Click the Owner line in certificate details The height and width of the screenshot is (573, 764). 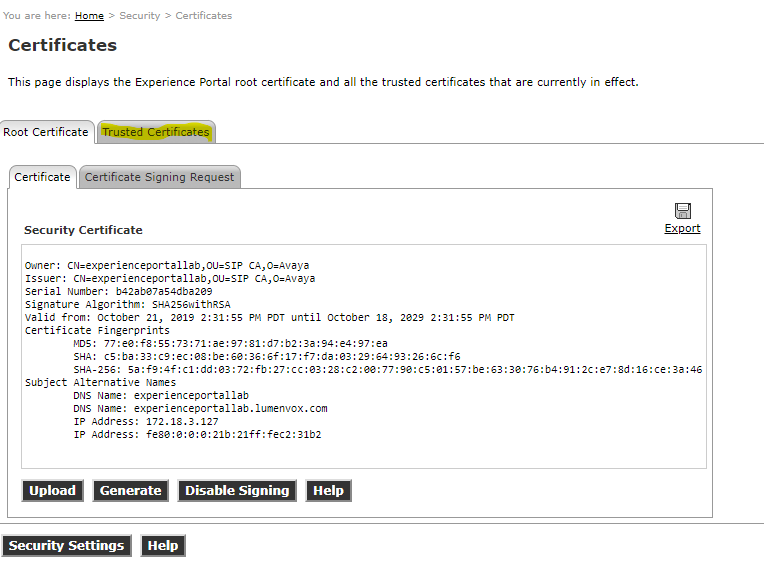pyautogui.click(x=166, y=266)
